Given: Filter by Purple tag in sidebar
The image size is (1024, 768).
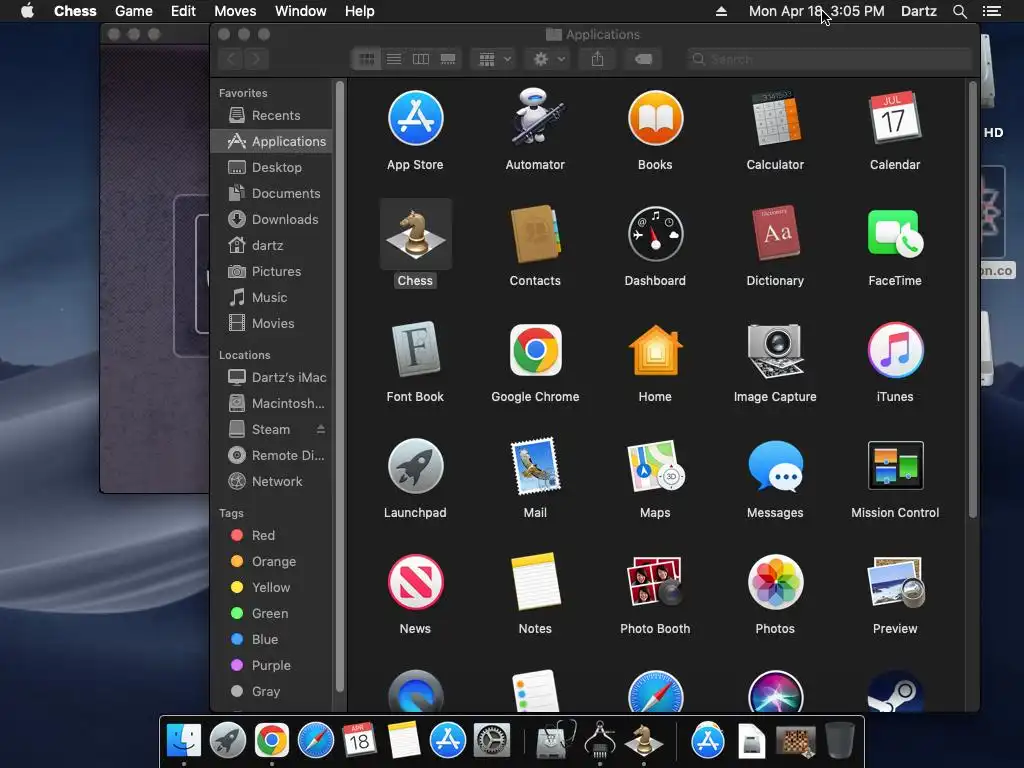Looking at the screenshot, I should click(272, 665).
